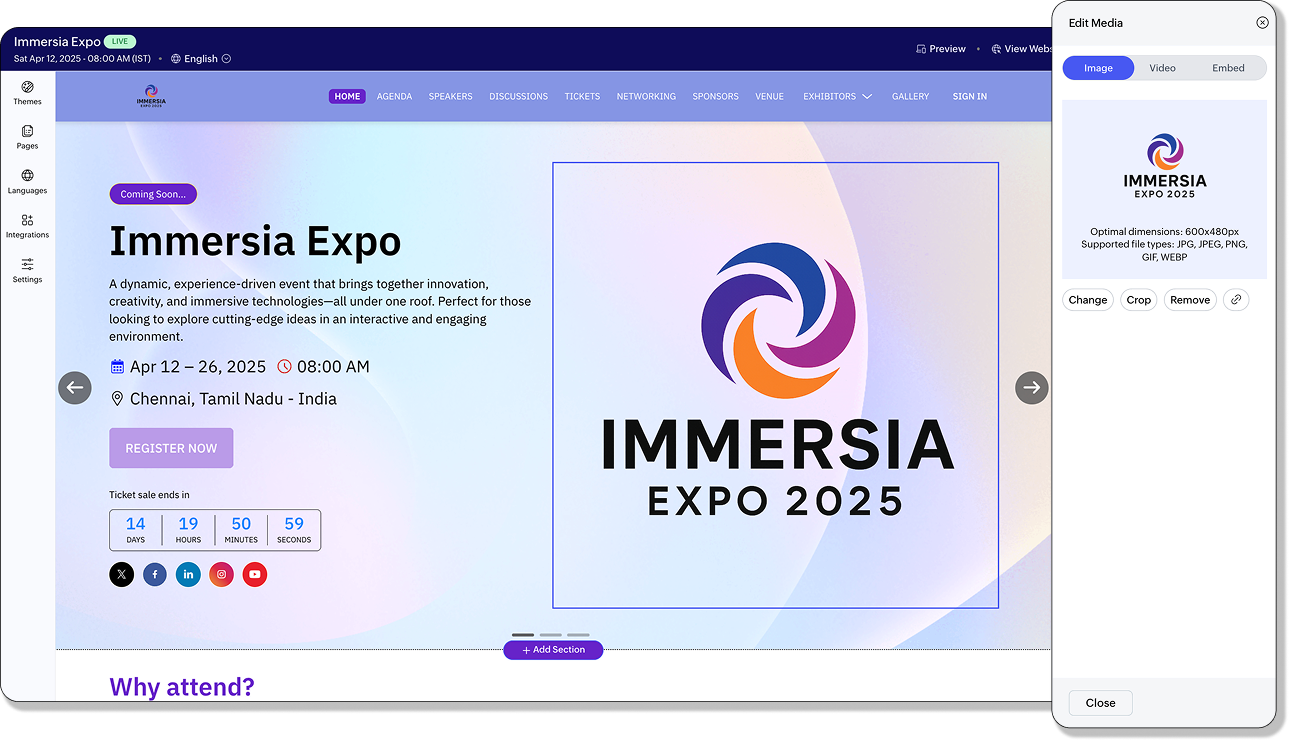Click the Close button in Edit Media

coord(1100,703)
